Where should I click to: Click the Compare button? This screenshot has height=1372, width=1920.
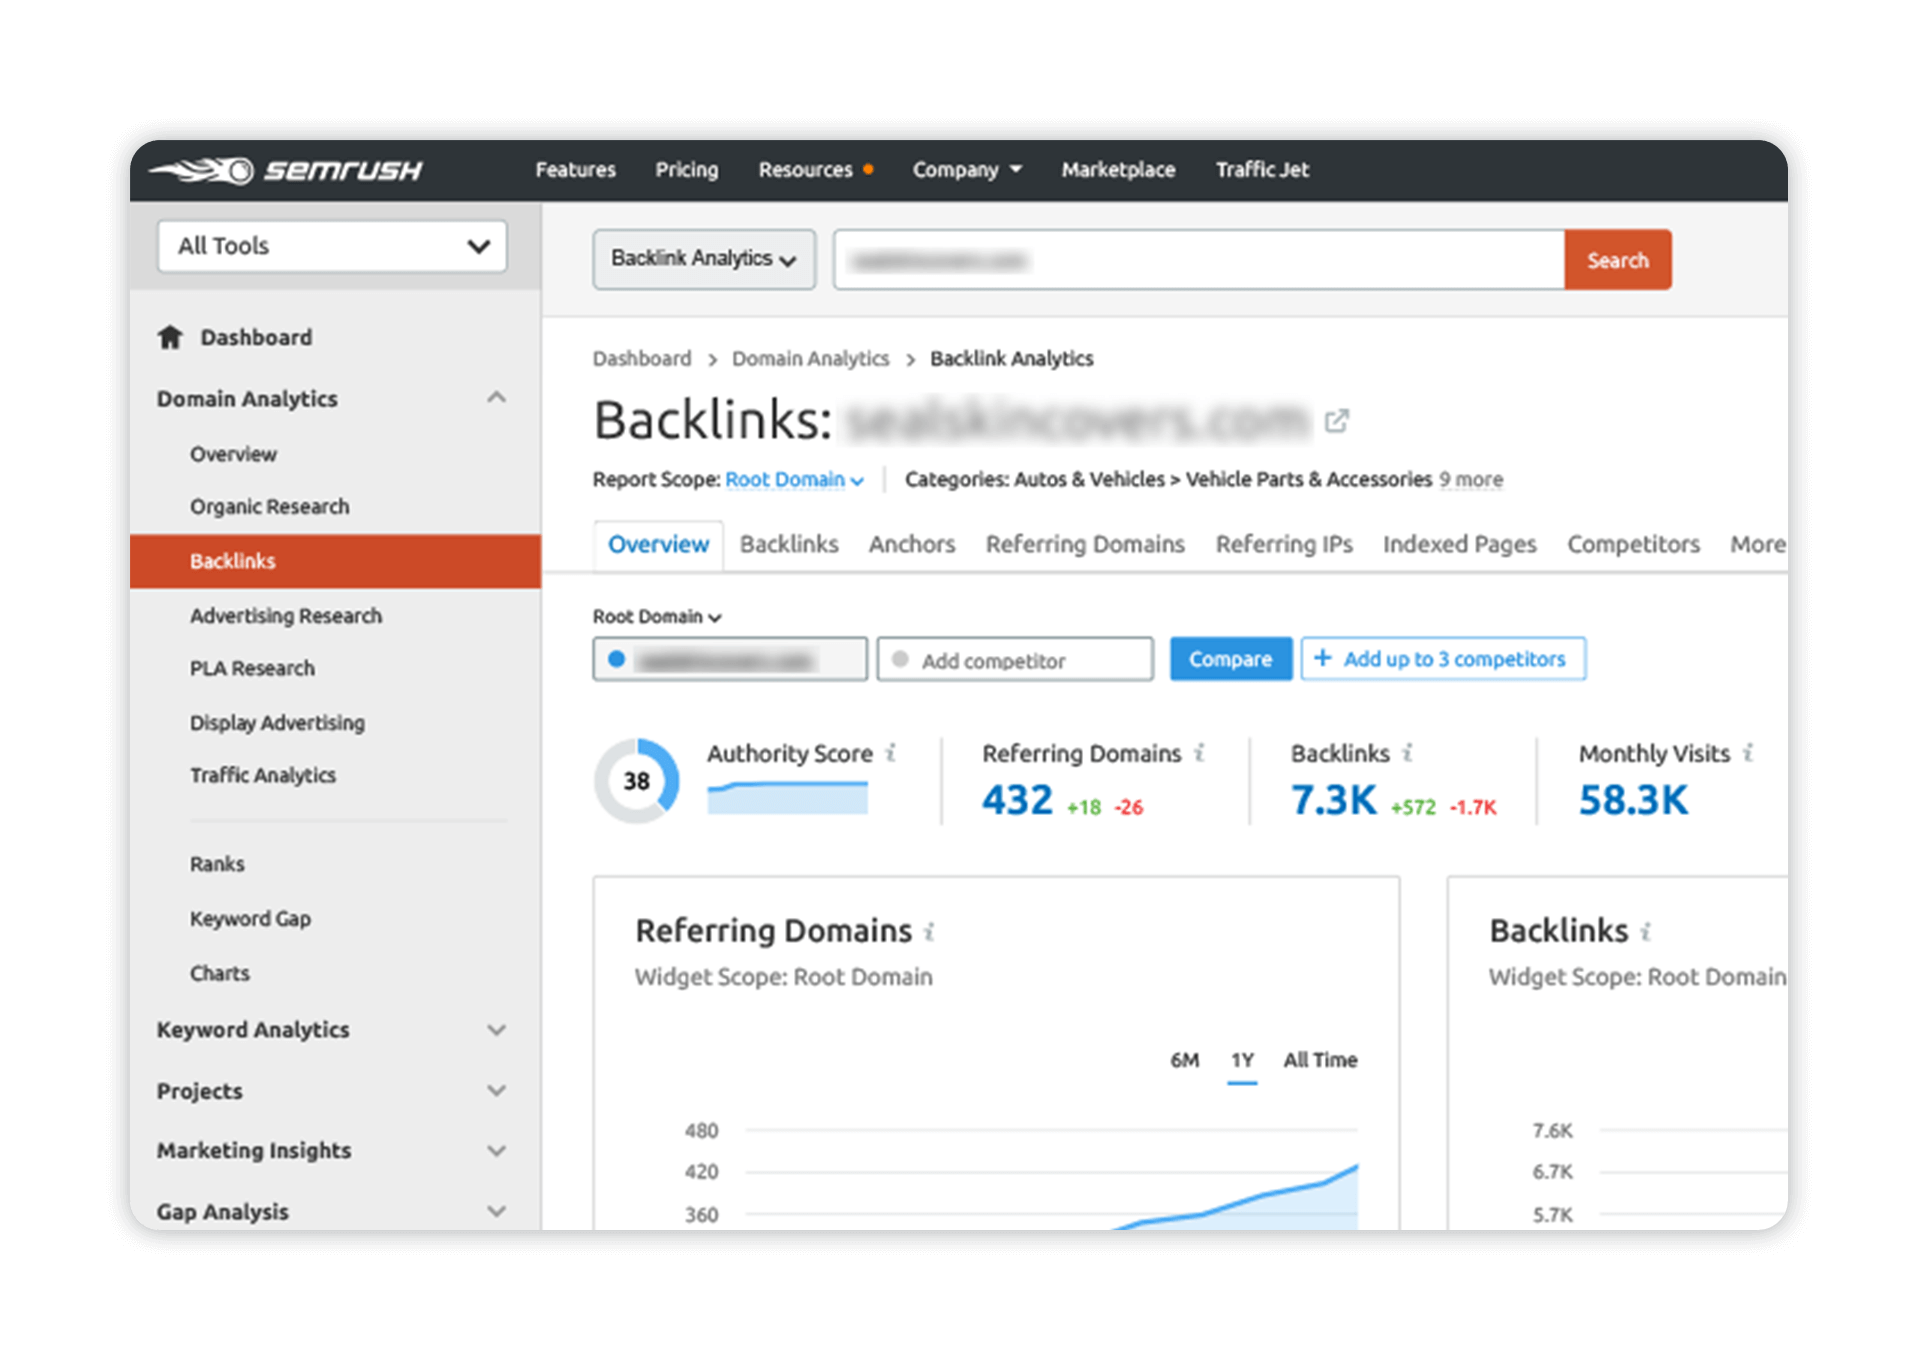[1230, 659]
